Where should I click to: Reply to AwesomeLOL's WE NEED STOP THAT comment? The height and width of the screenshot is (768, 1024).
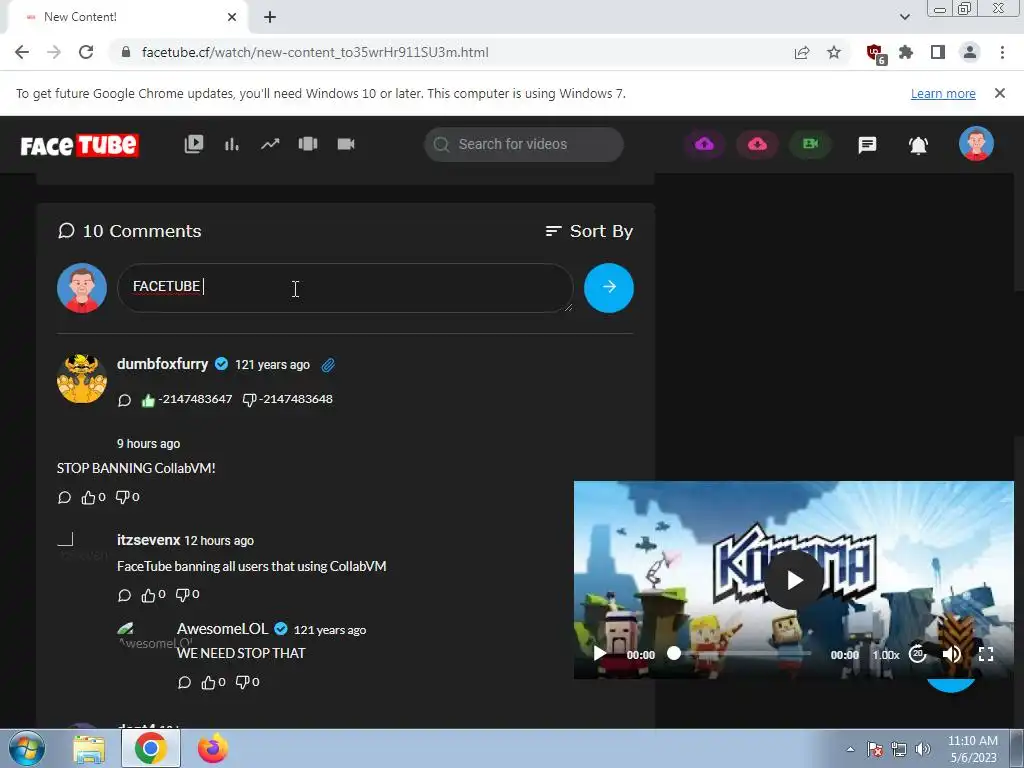(x=184, y=682)
